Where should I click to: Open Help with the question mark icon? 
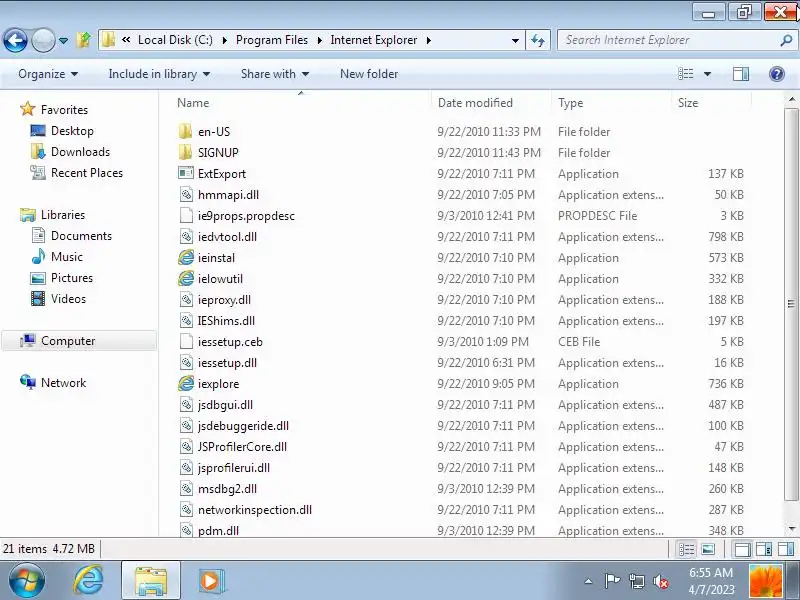click(777, 74)
